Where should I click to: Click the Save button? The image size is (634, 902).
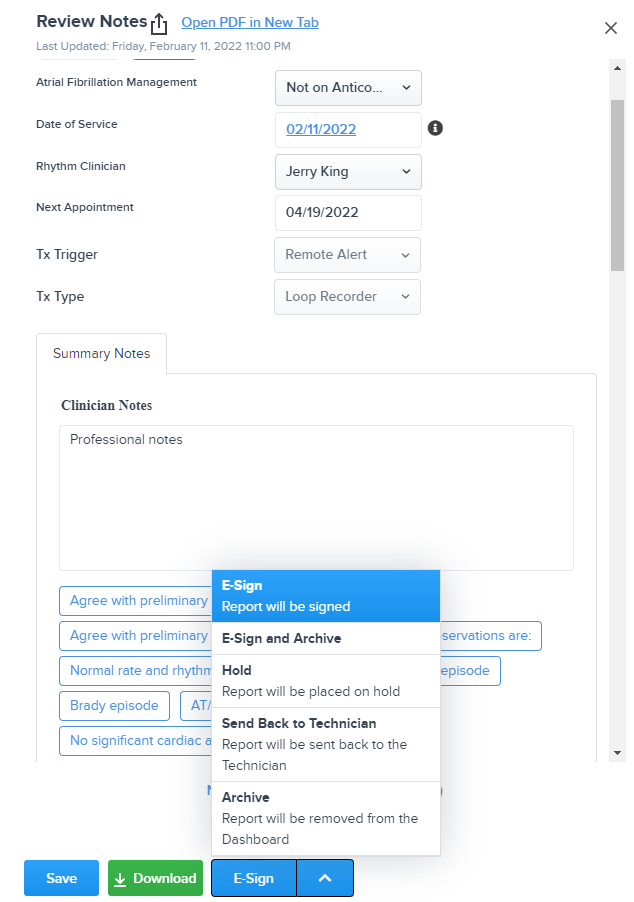[x=61, y=878]
